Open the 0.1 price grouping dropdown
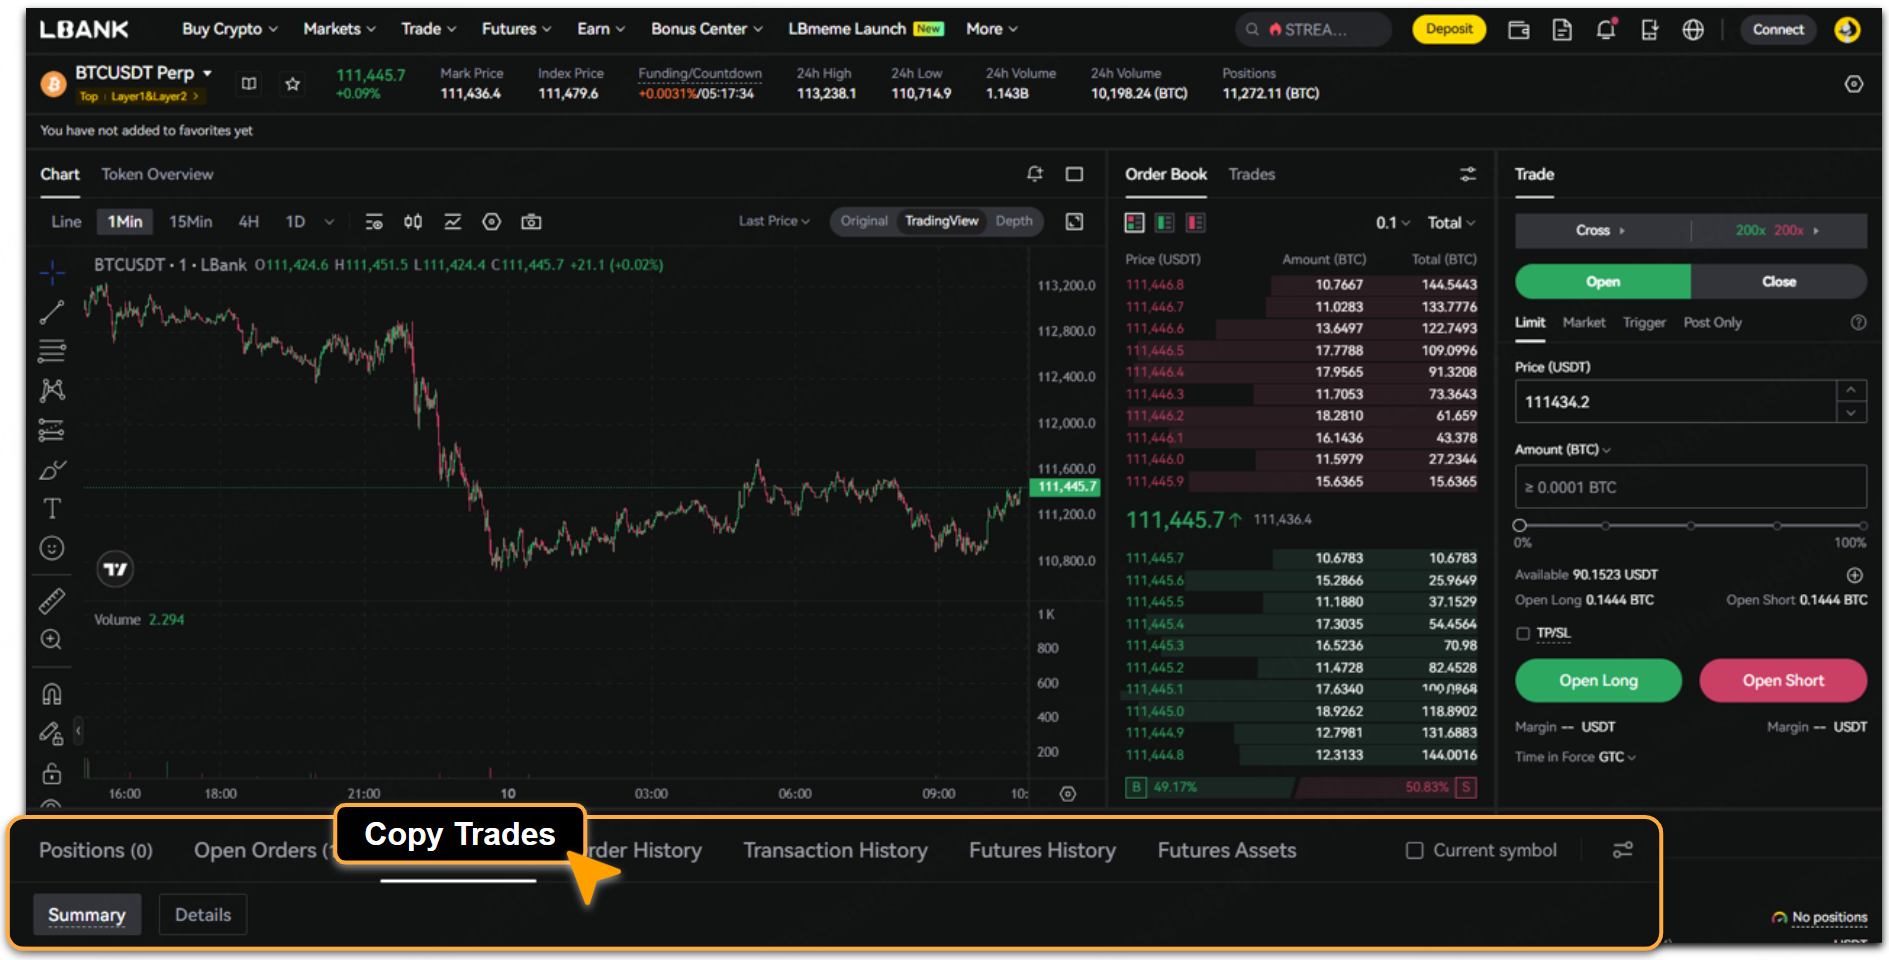The width and height of the screenshot is (1889, 960). pyautogui.click(x=1392, y=222)
